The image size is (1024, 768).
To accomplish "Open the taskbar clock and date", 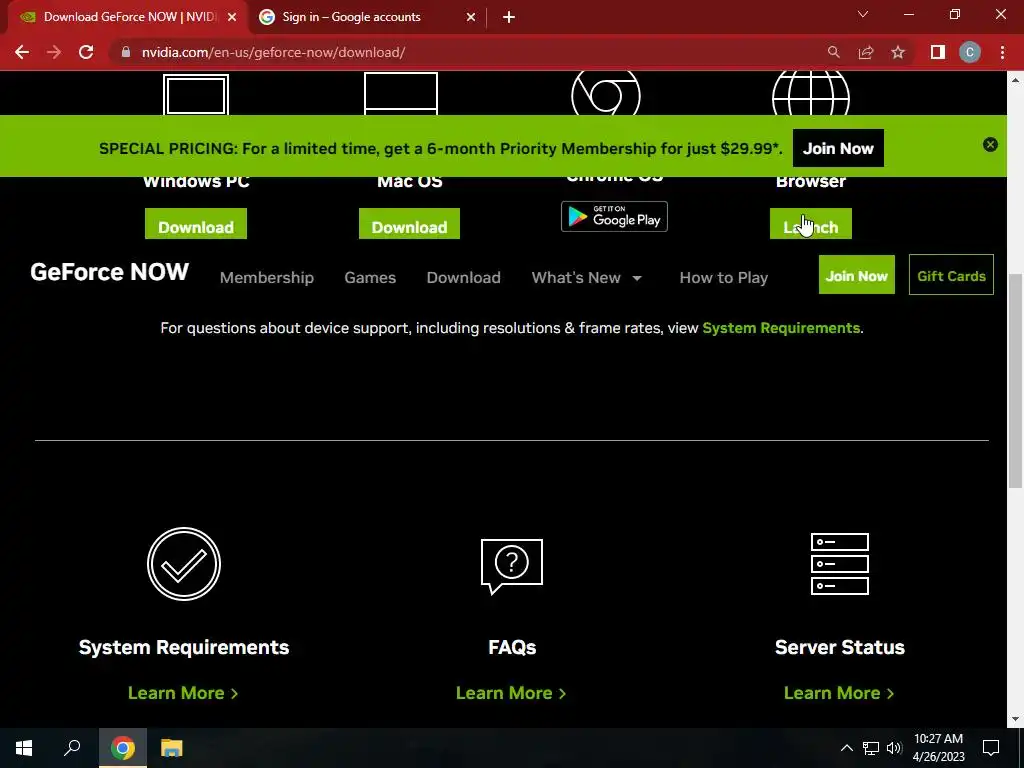I will click(x=938, y=748).
